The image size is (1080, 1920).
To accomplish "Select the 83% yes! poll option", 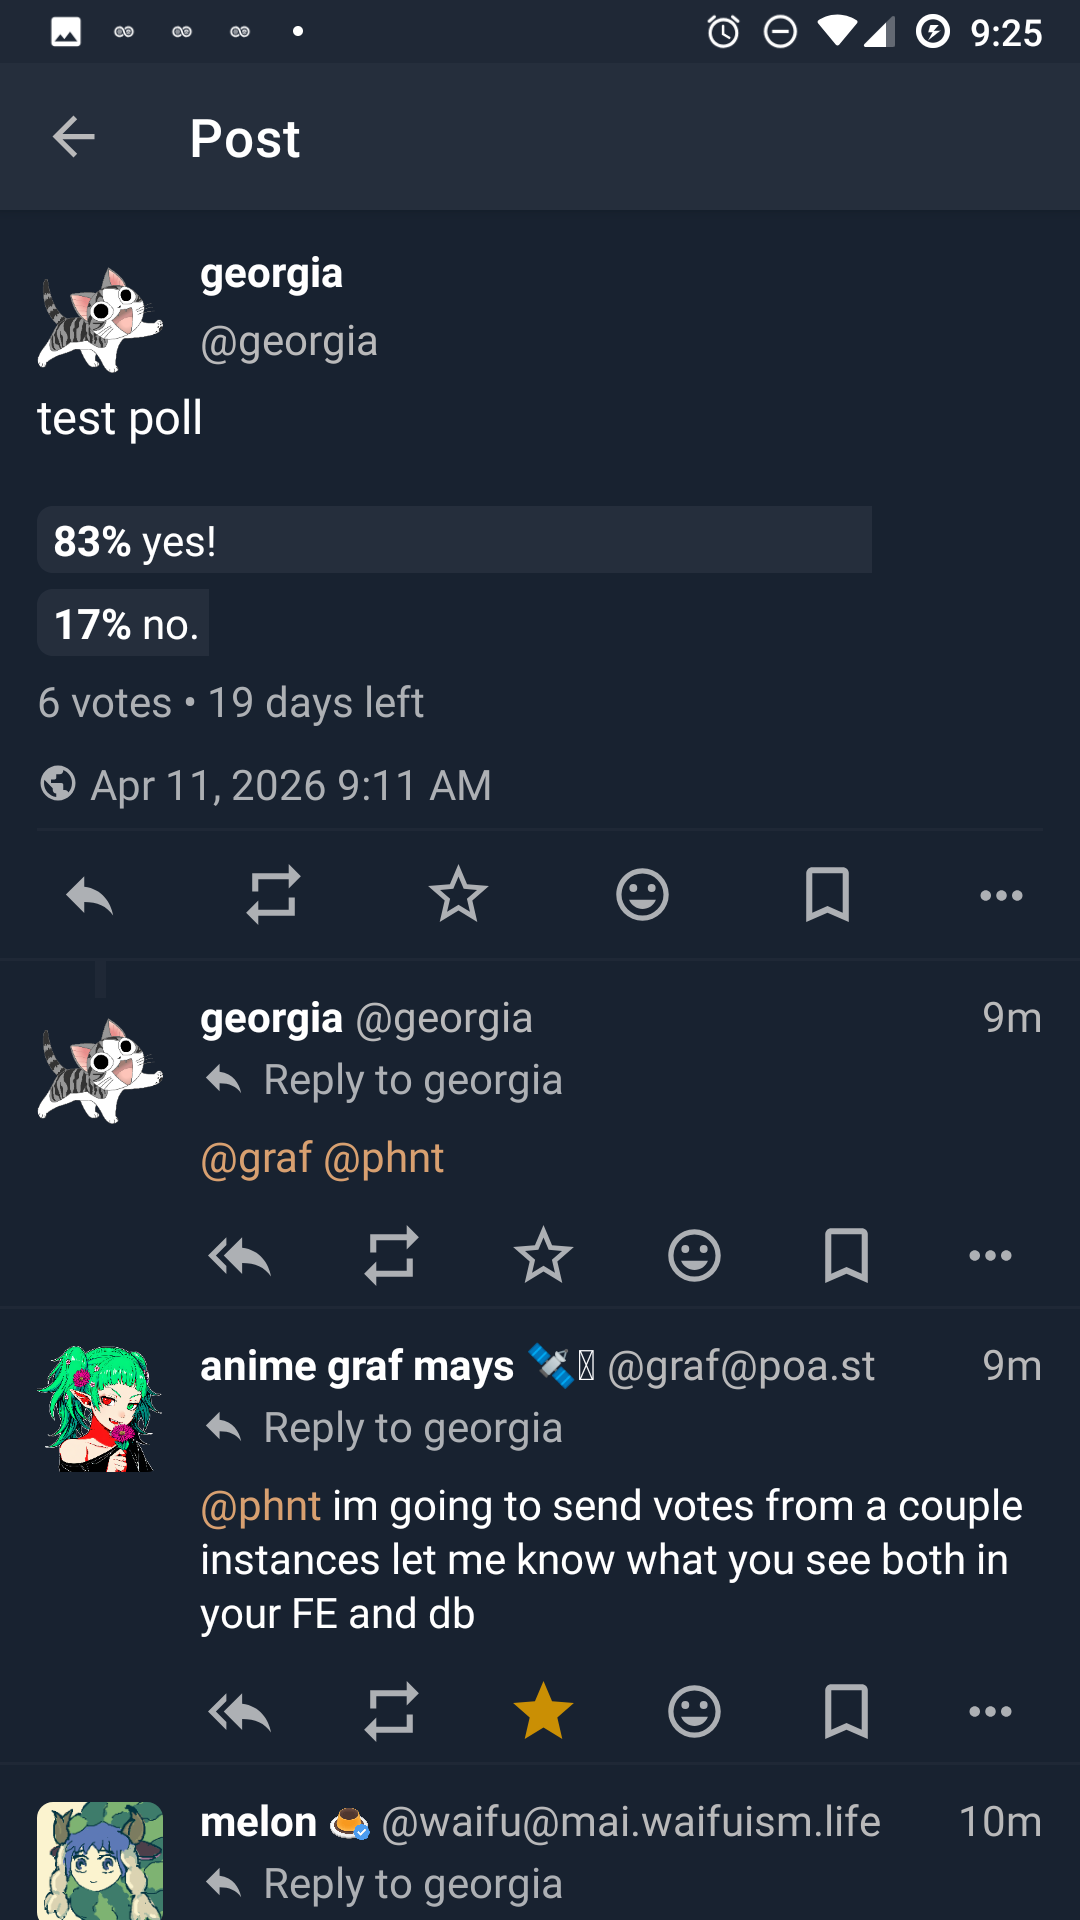I will (x=454, y=540).
